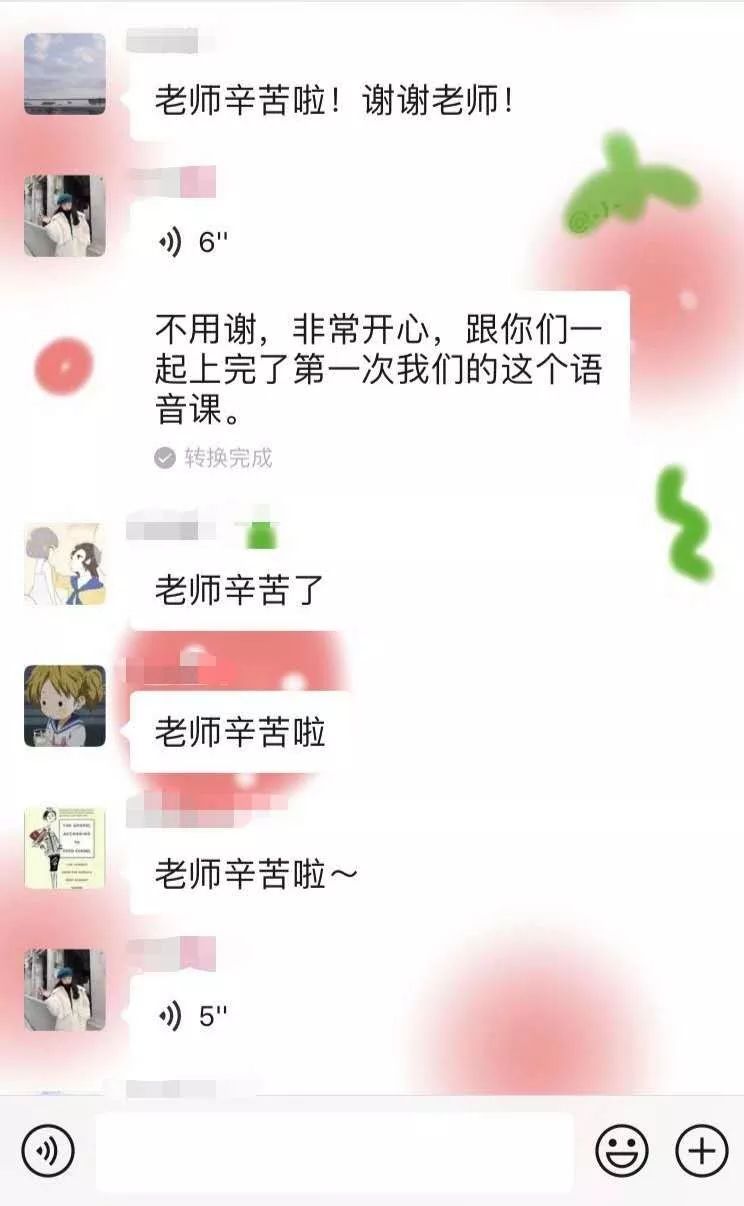Open the emoji picker smiley face
The image size is (744, 1206).
622,1150
